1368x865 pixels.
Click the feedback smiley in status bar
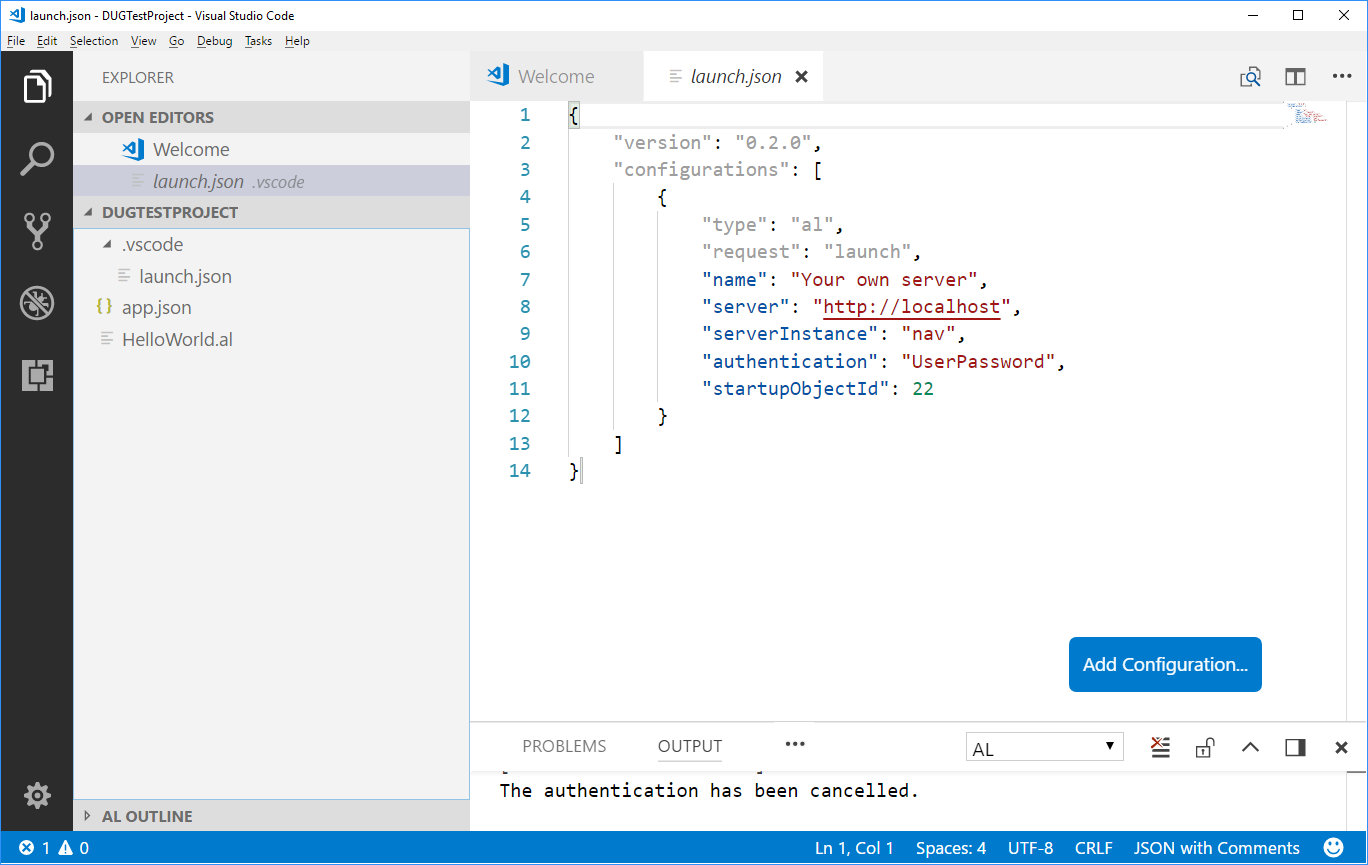click(1333, 848)
